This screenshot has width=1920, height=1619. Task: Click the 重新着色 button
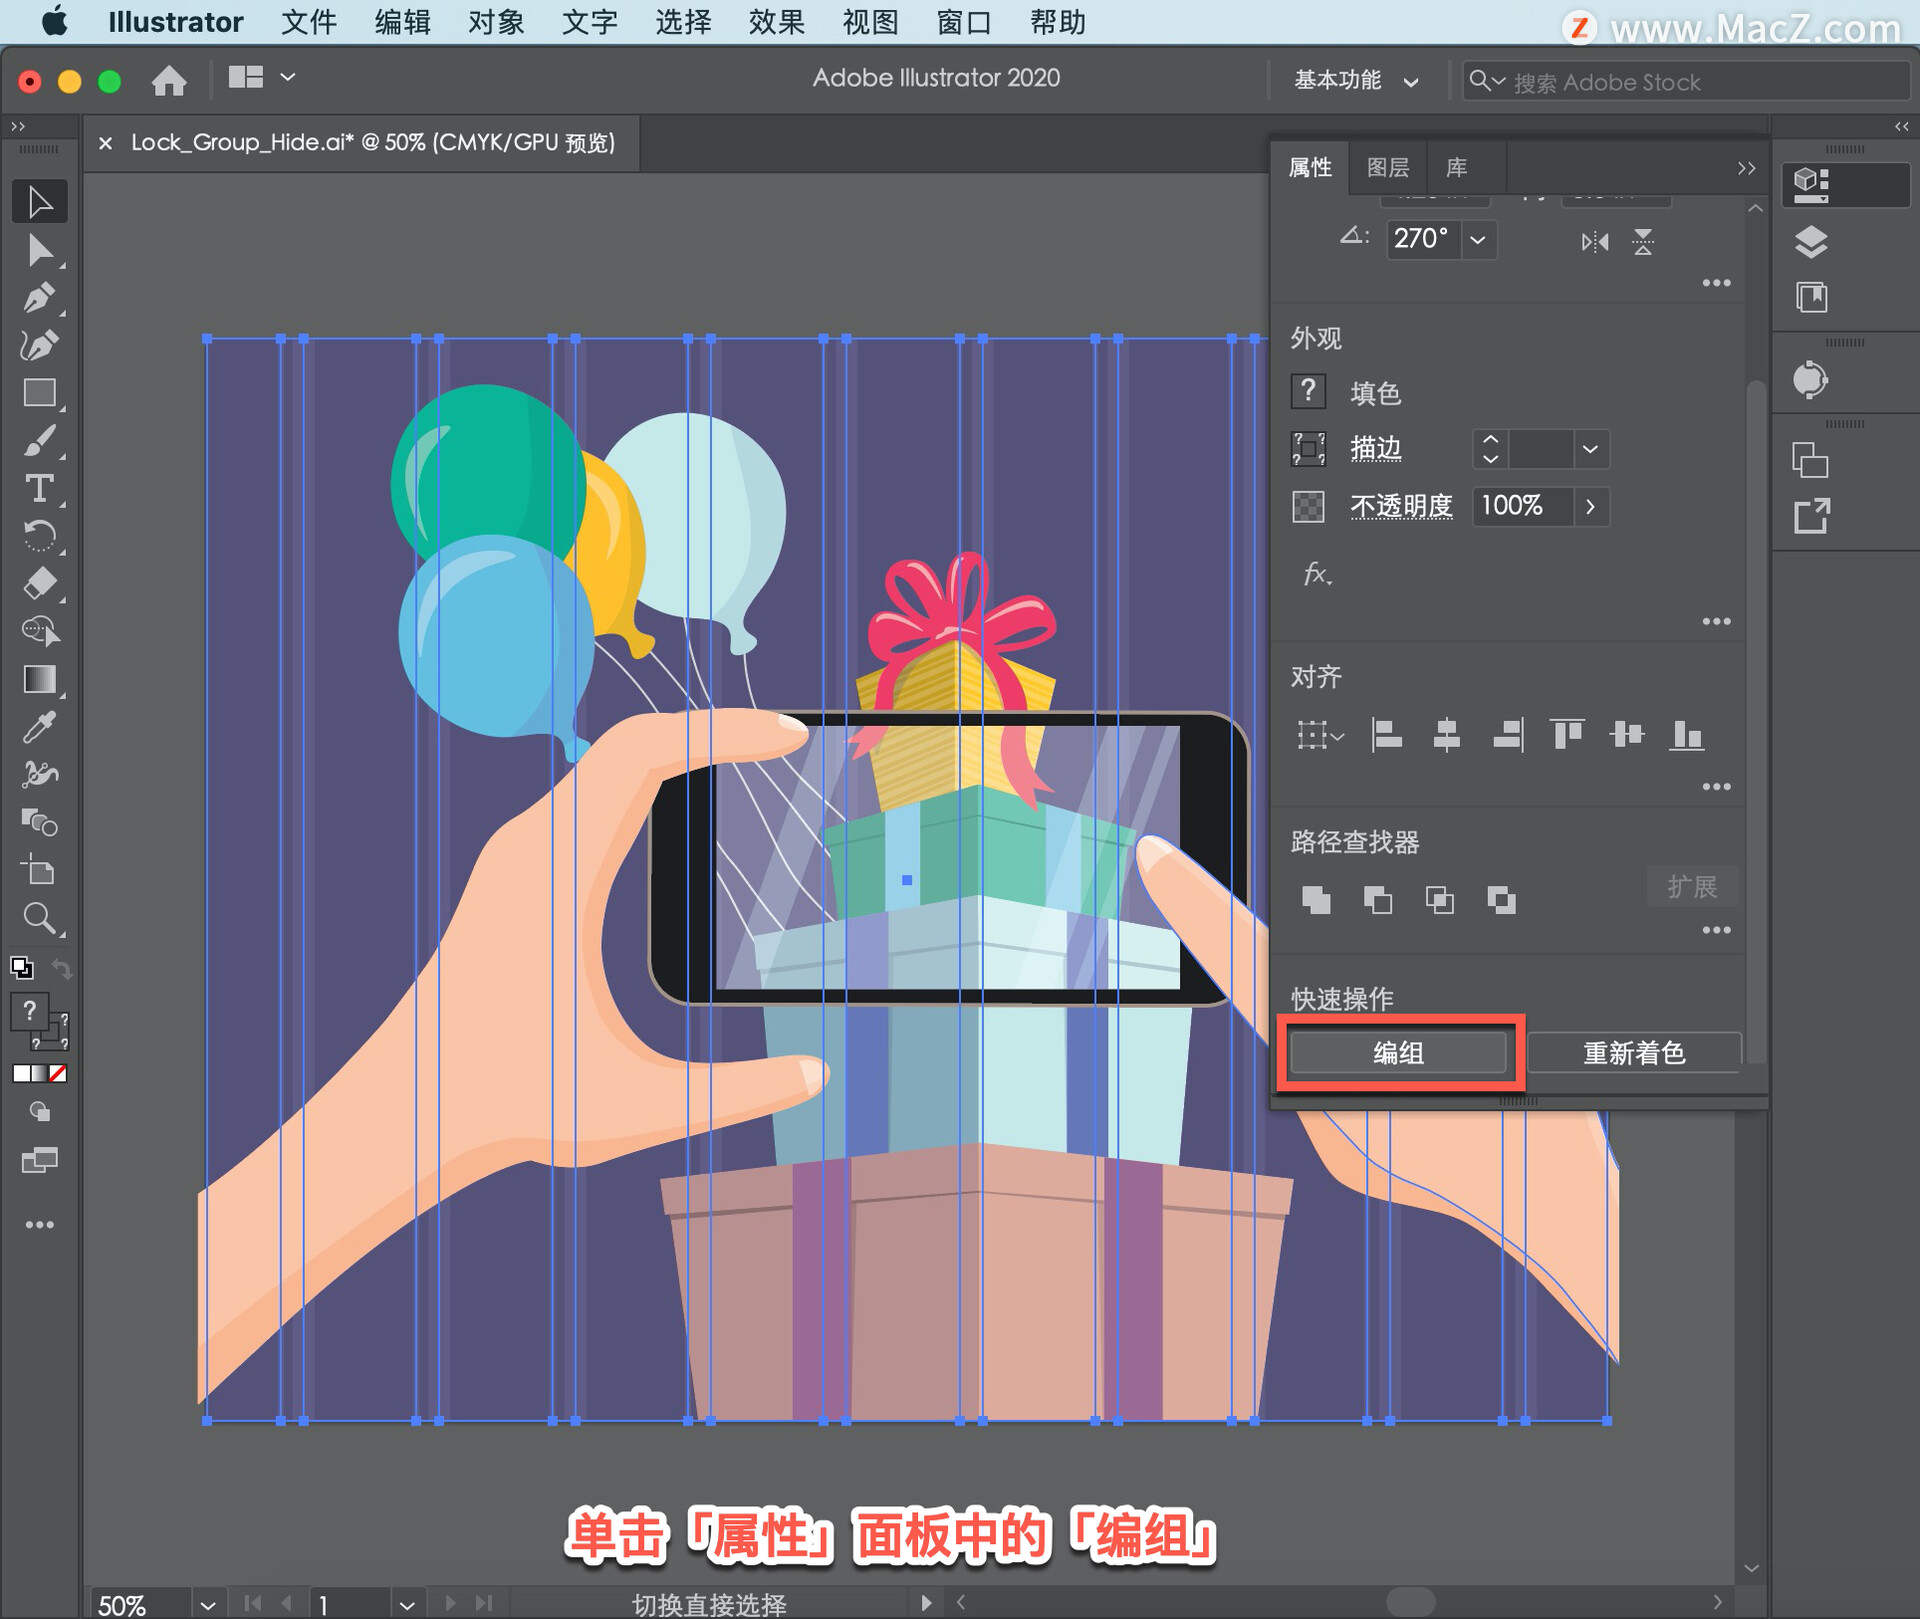(x=1633, y=1052)
